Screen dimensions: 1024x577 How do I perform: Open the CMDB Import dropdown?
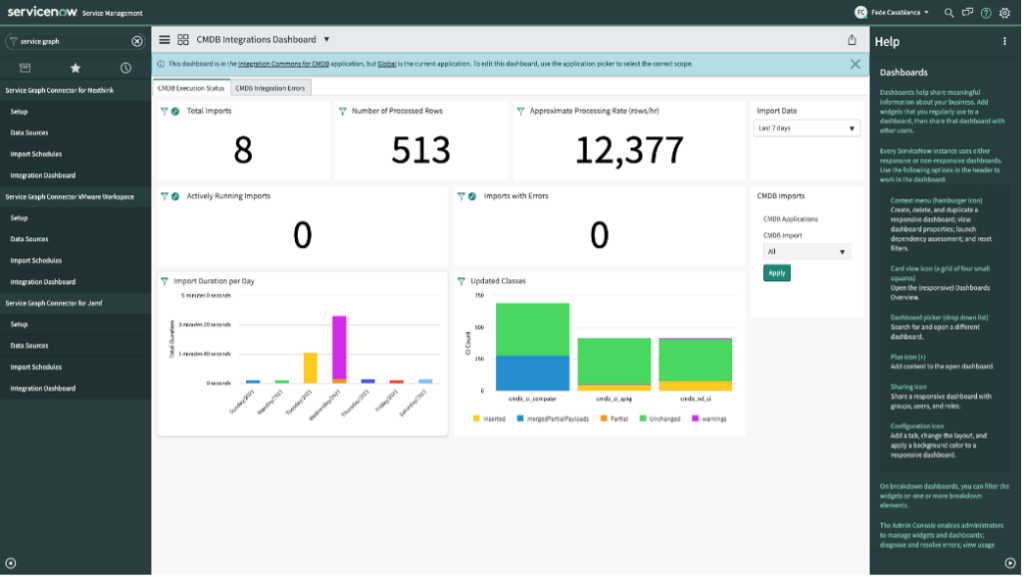coord(806,251)
